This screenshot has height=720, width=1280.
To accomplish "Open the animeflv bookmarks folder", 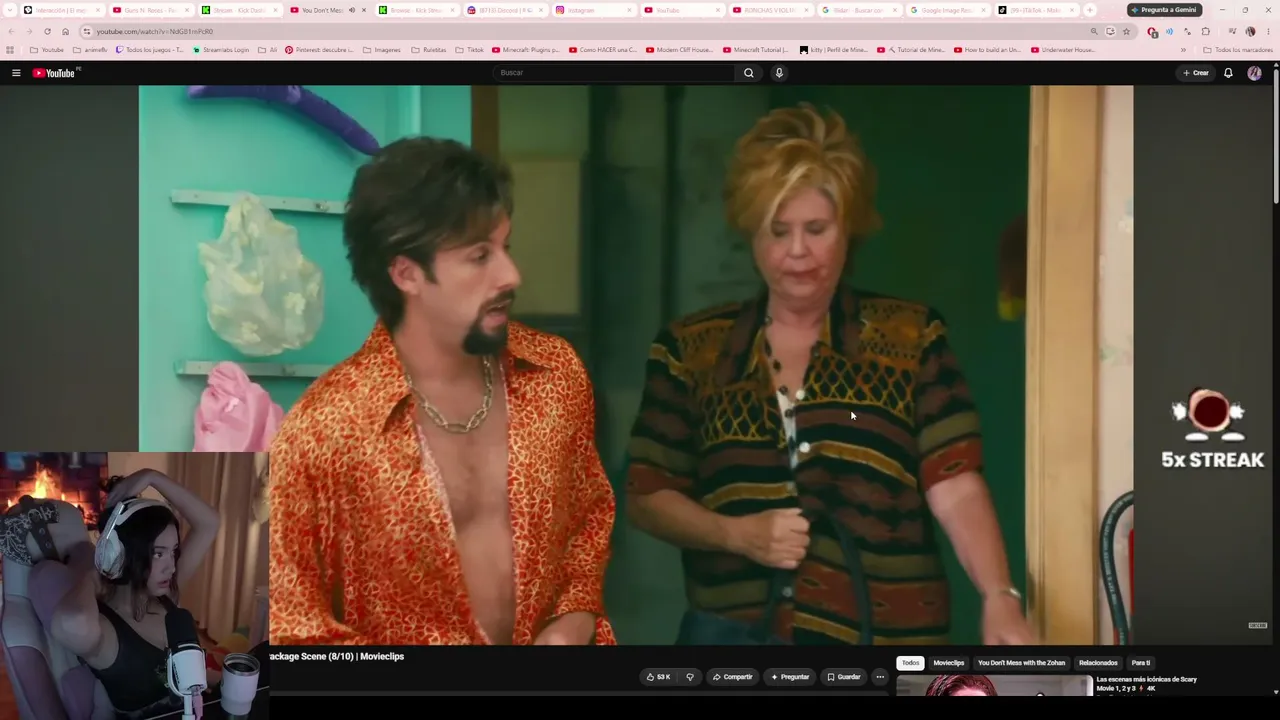I will (90, 50).
